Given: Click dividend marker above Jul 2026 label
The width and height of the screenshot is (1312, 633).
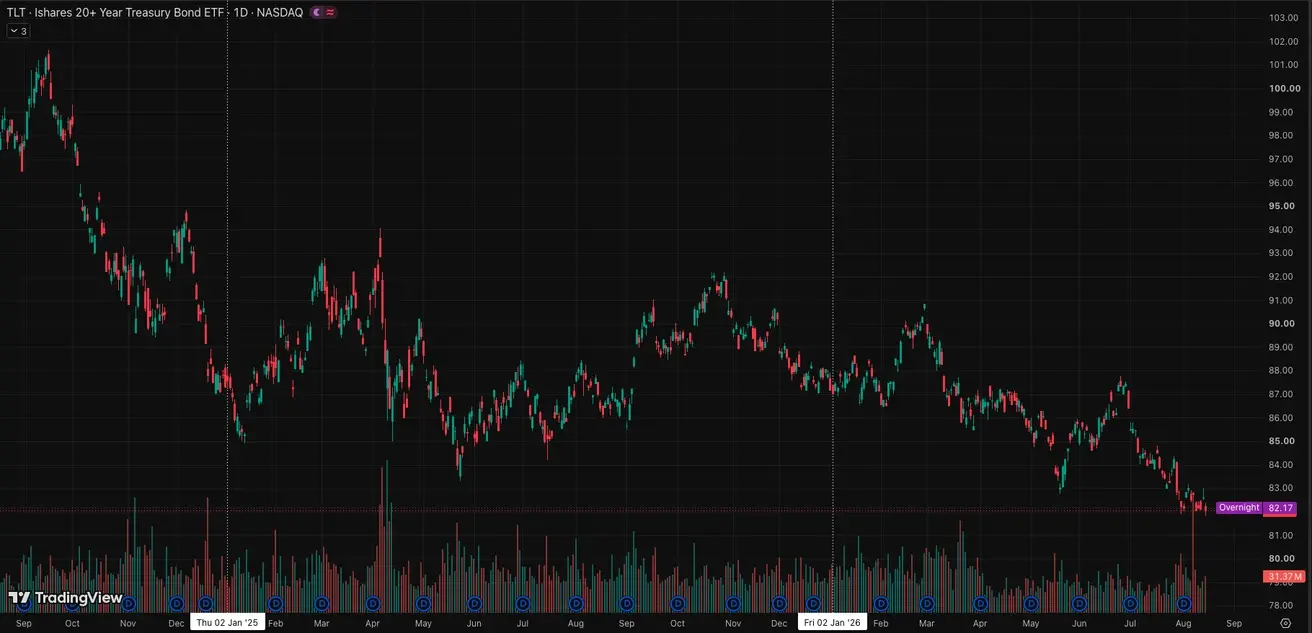Looking at the screenshot, I should point(1130,604).
